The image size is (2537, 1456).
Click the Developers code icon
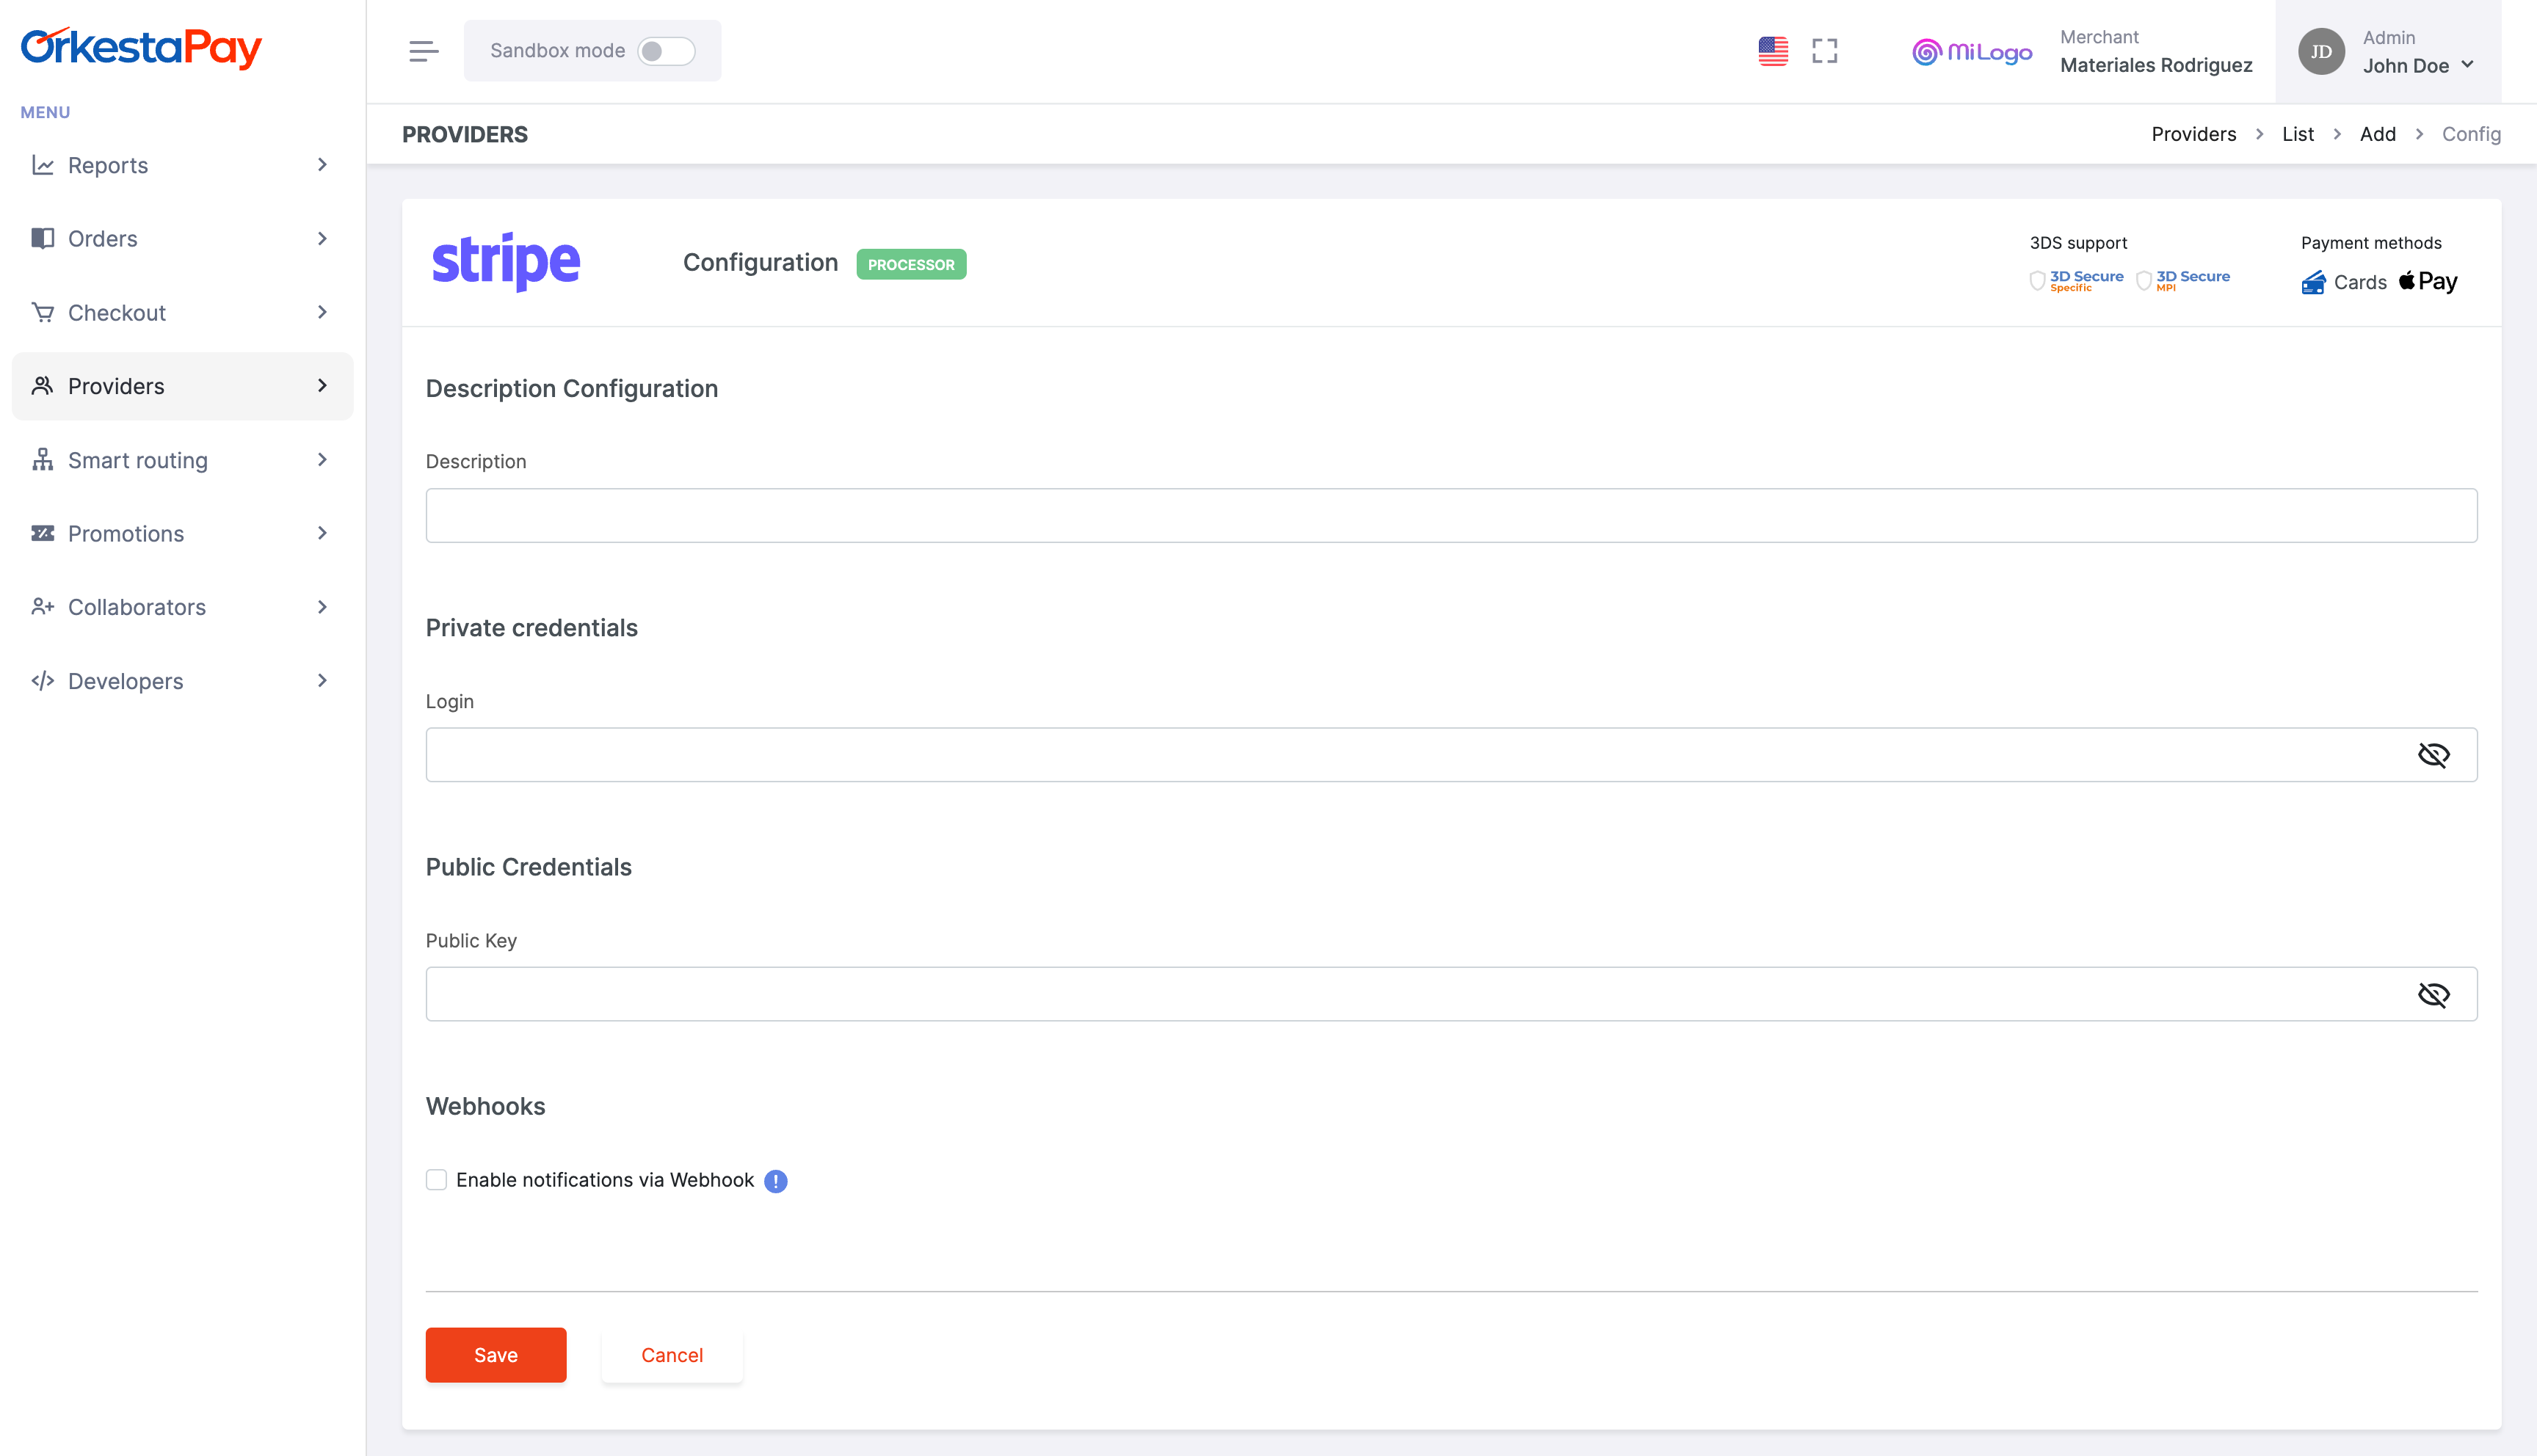click(42, 681)
